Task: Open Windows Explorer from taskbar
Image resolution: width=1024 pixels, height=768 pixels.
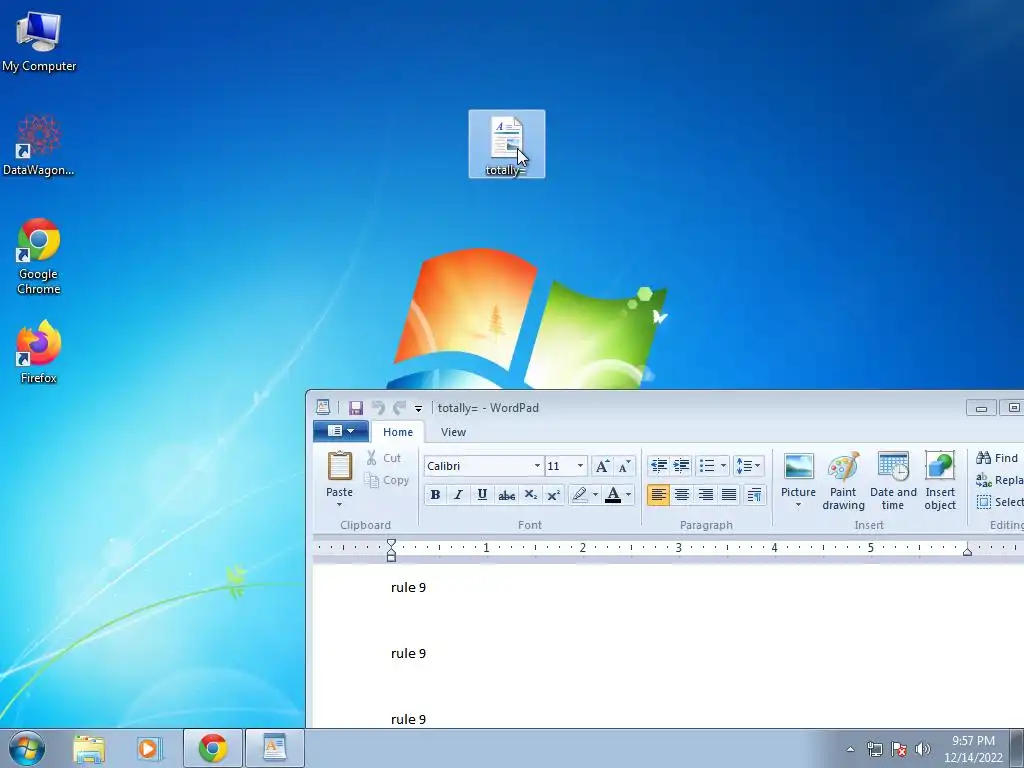Action: pos(89,748)
